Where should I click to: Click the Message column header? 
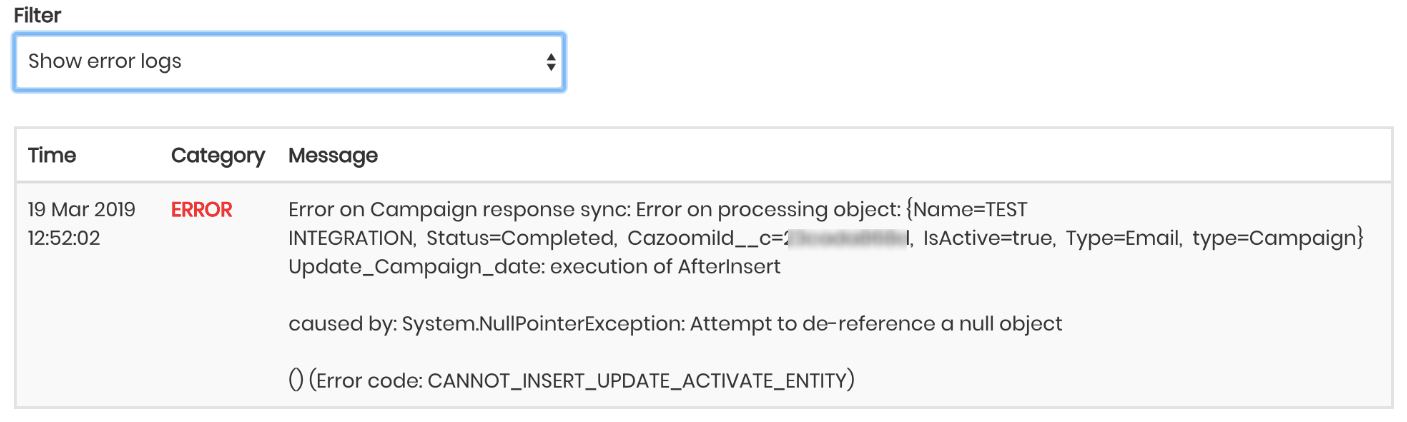coord(333,156)
